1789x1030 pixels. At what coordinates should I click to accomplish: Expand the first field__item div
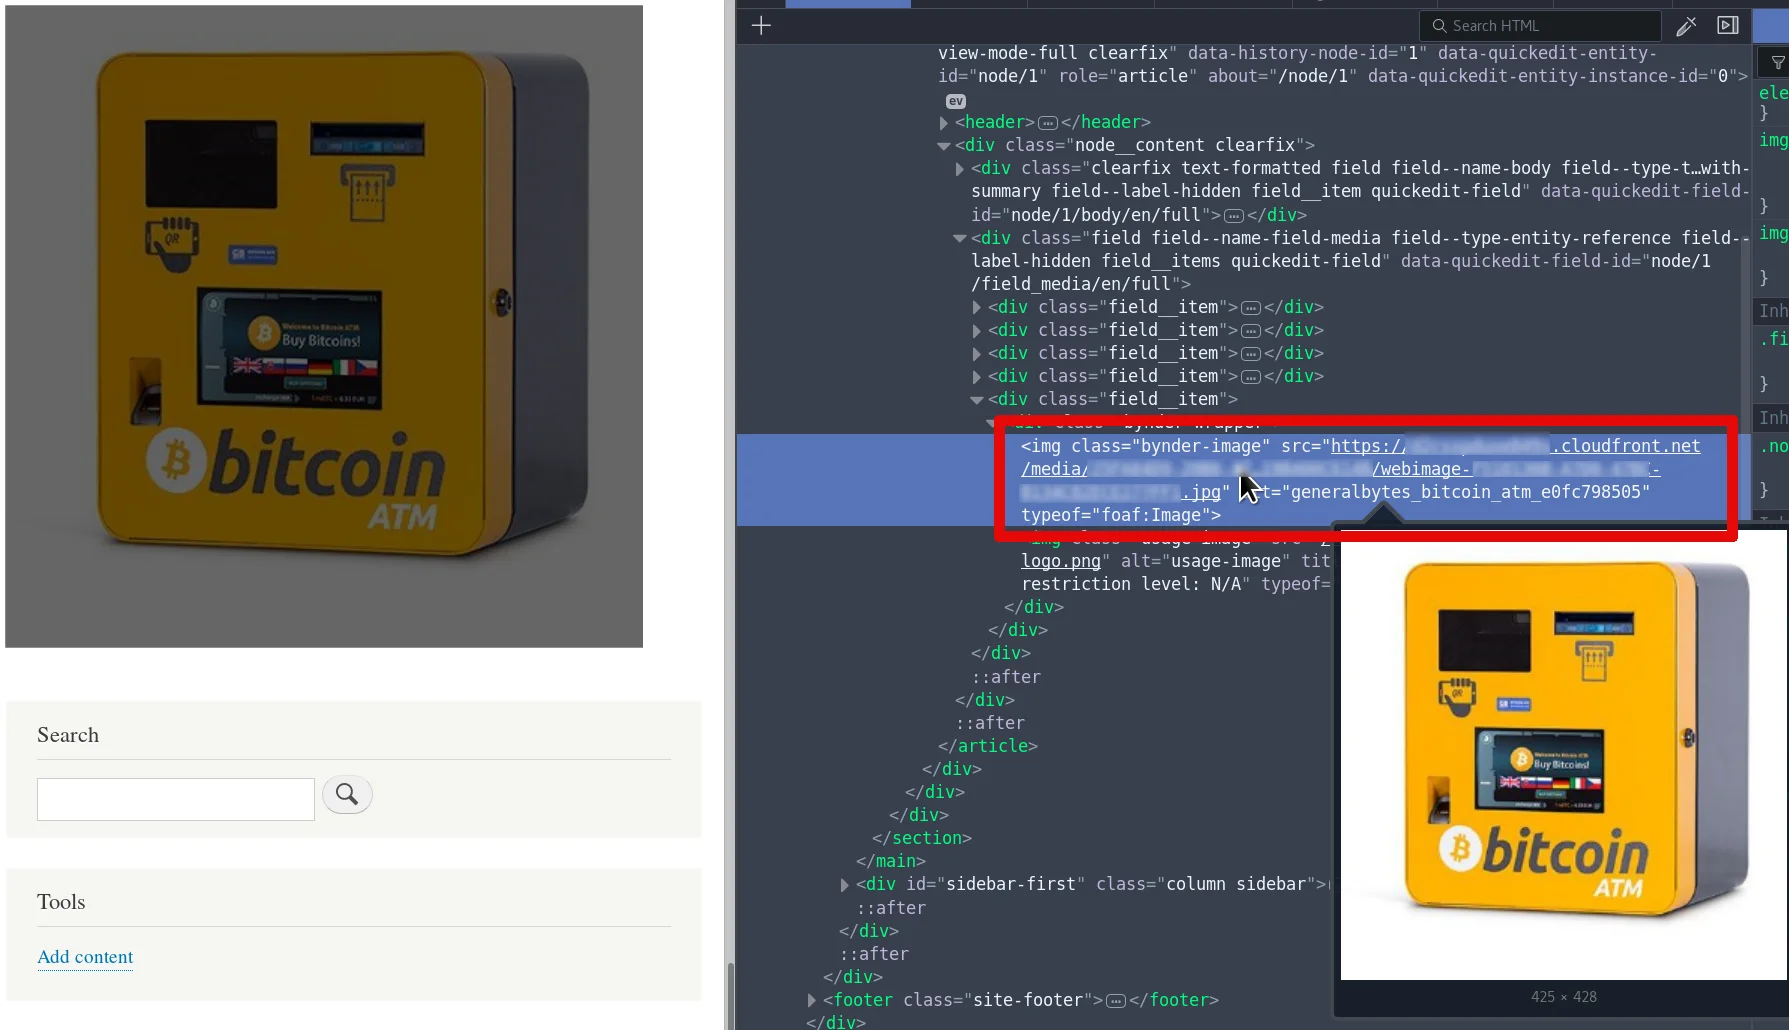(x=977, y=308)
